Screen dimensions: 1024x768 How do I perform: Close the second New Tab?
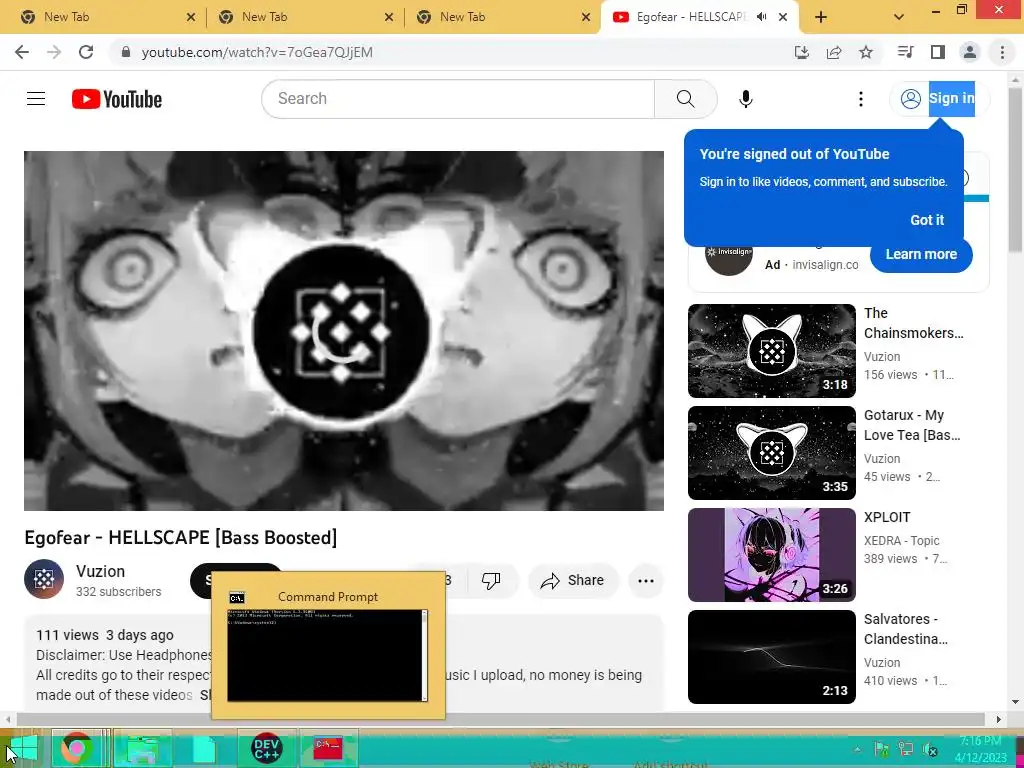[389, 18]
